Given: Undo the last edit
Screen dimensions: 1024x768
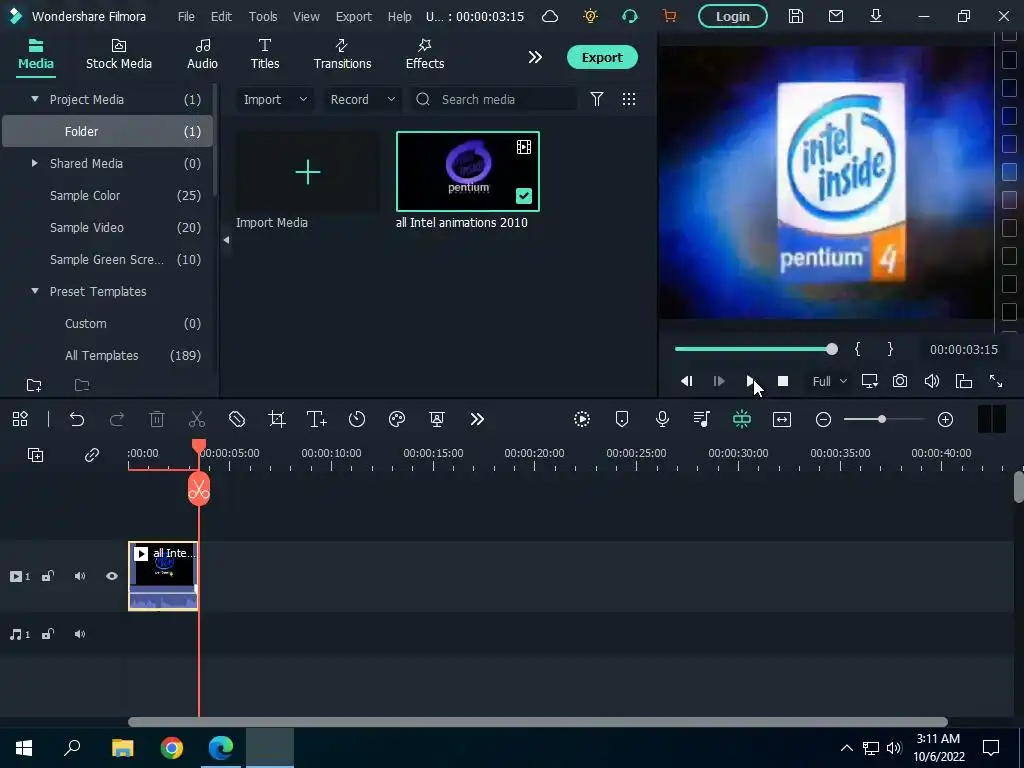Looking at the screenshot, I should (77, 419).
